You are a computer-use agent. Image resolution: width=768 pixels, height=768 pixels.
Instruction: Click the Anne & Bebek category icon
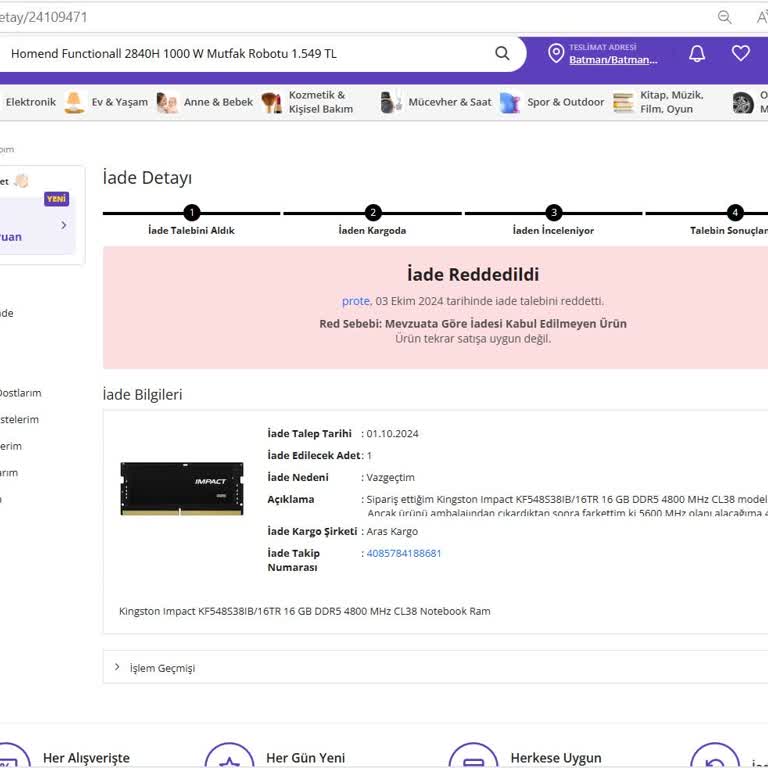[x=167, y=102]
